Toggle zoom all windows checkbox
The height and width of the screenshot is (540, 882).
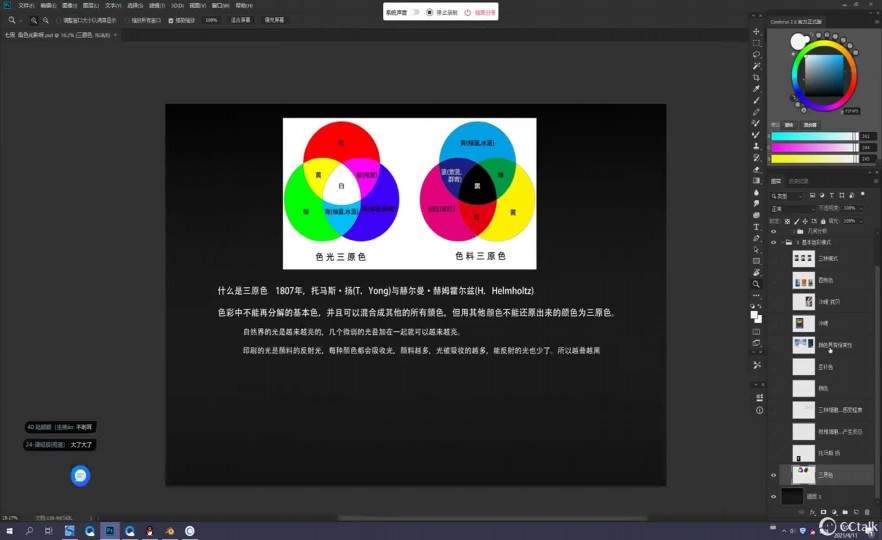pos(128,20)
